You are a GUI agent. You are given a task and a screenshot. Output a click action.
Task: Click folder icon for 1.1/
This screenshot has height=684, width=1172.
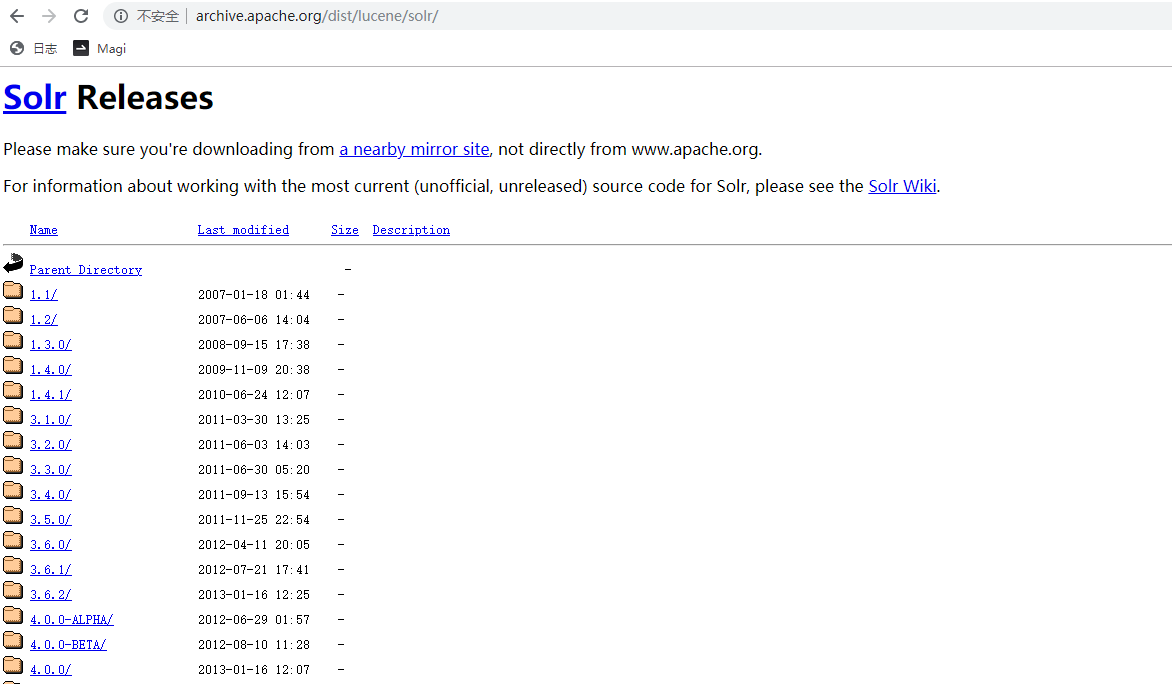[x=13, y=289]
